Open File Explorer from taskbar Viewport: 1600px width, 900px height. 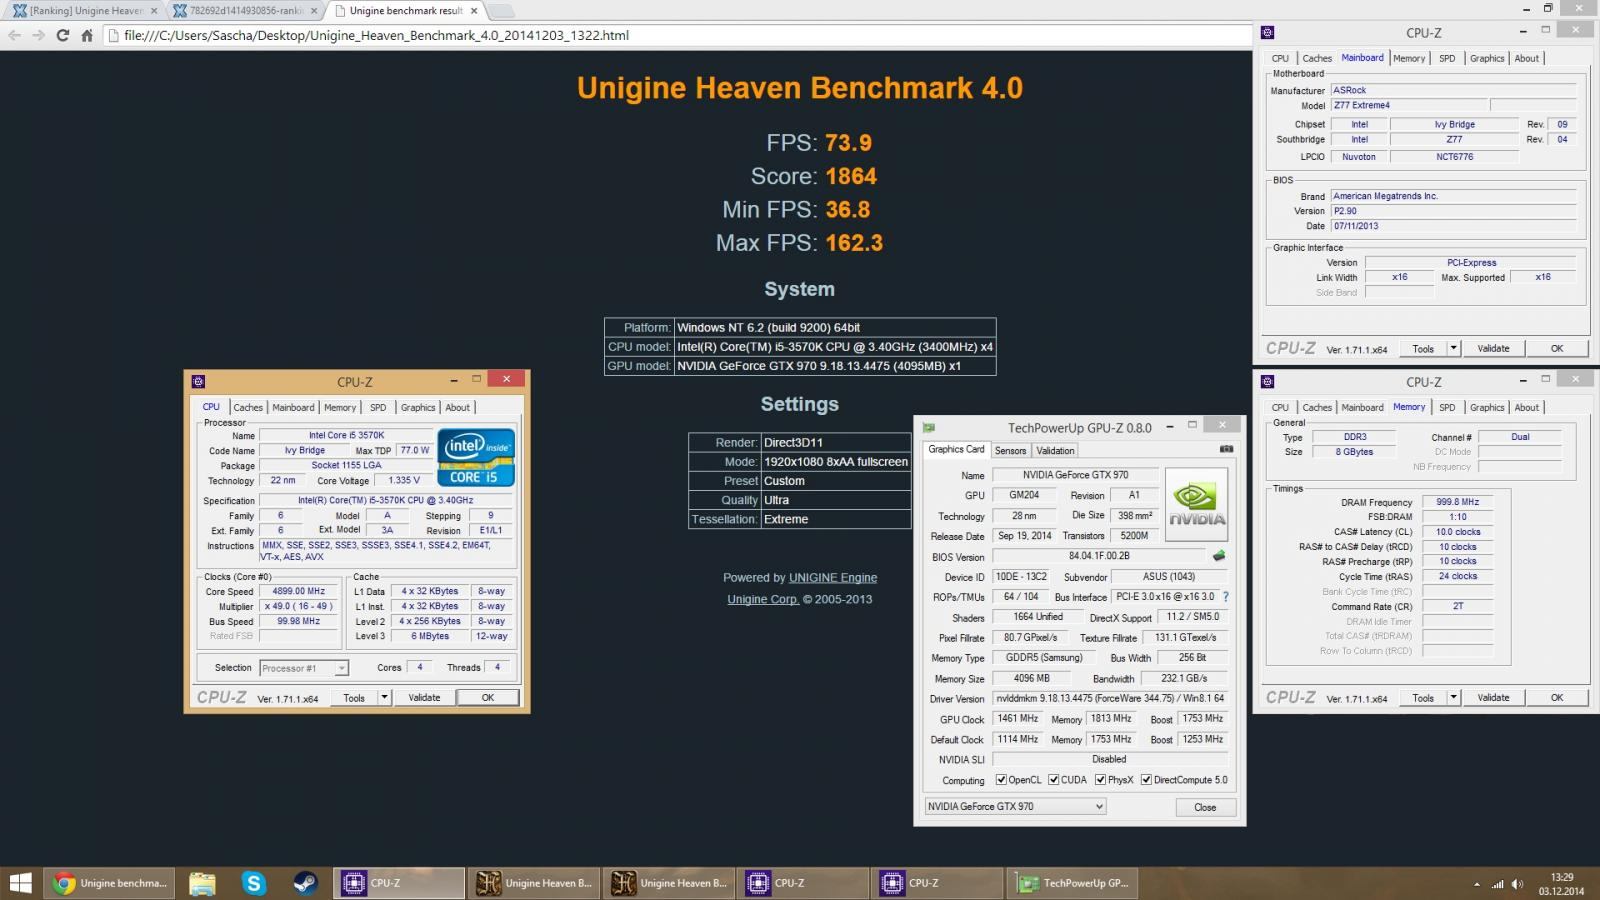(202, 883)
